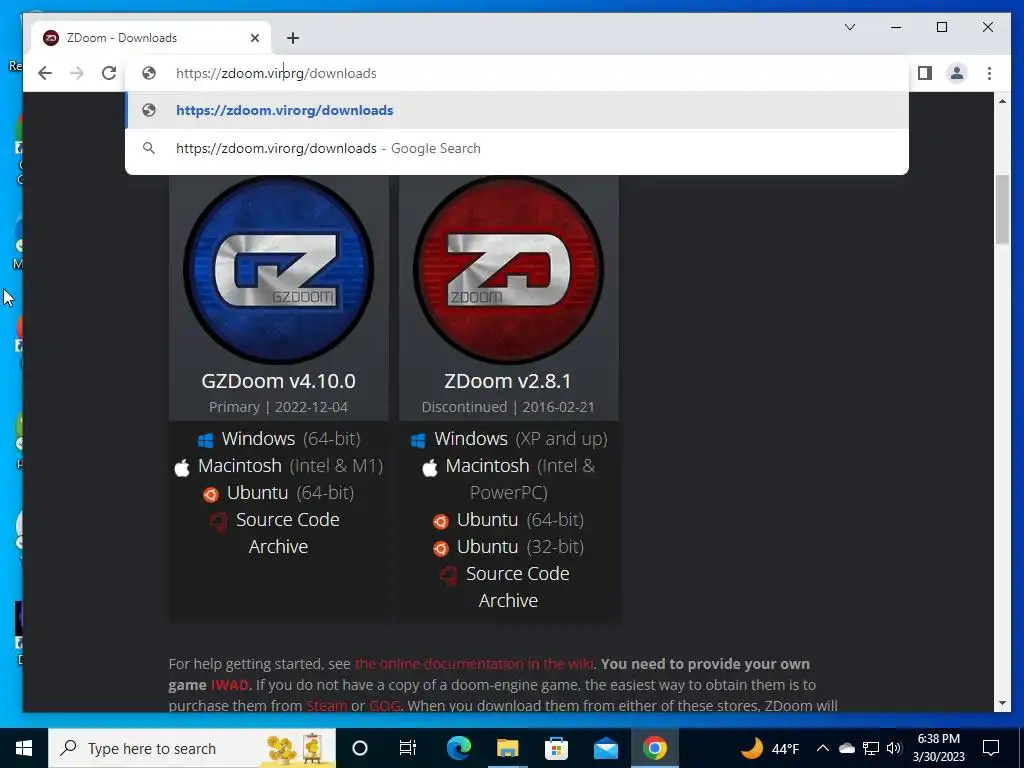Reload the page with the refresh icon
1024x768 pixels.
point(109,73)
